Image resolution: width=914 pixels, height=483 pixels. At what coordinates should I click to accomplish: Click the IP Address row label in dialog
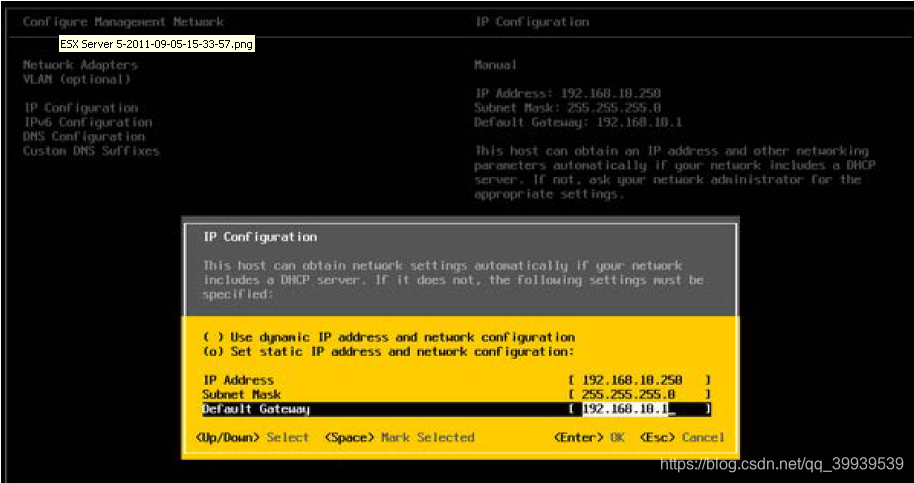(x=238, y=380)
